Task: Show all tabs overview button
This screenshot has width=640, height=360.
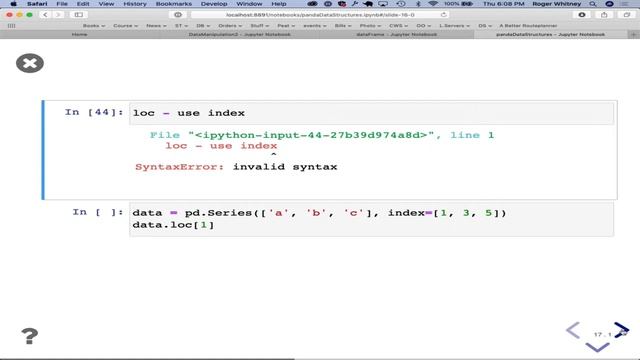Action: tap(627, 15)
